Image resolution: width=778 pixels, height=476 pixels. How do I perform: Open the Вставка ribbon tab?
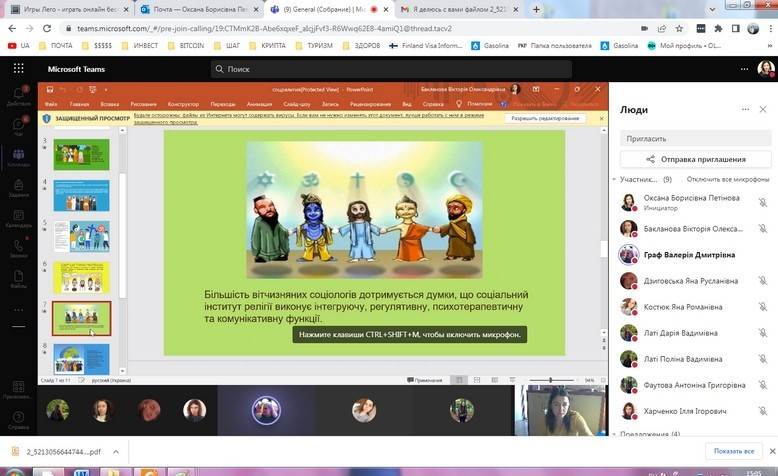click(110, 104)
